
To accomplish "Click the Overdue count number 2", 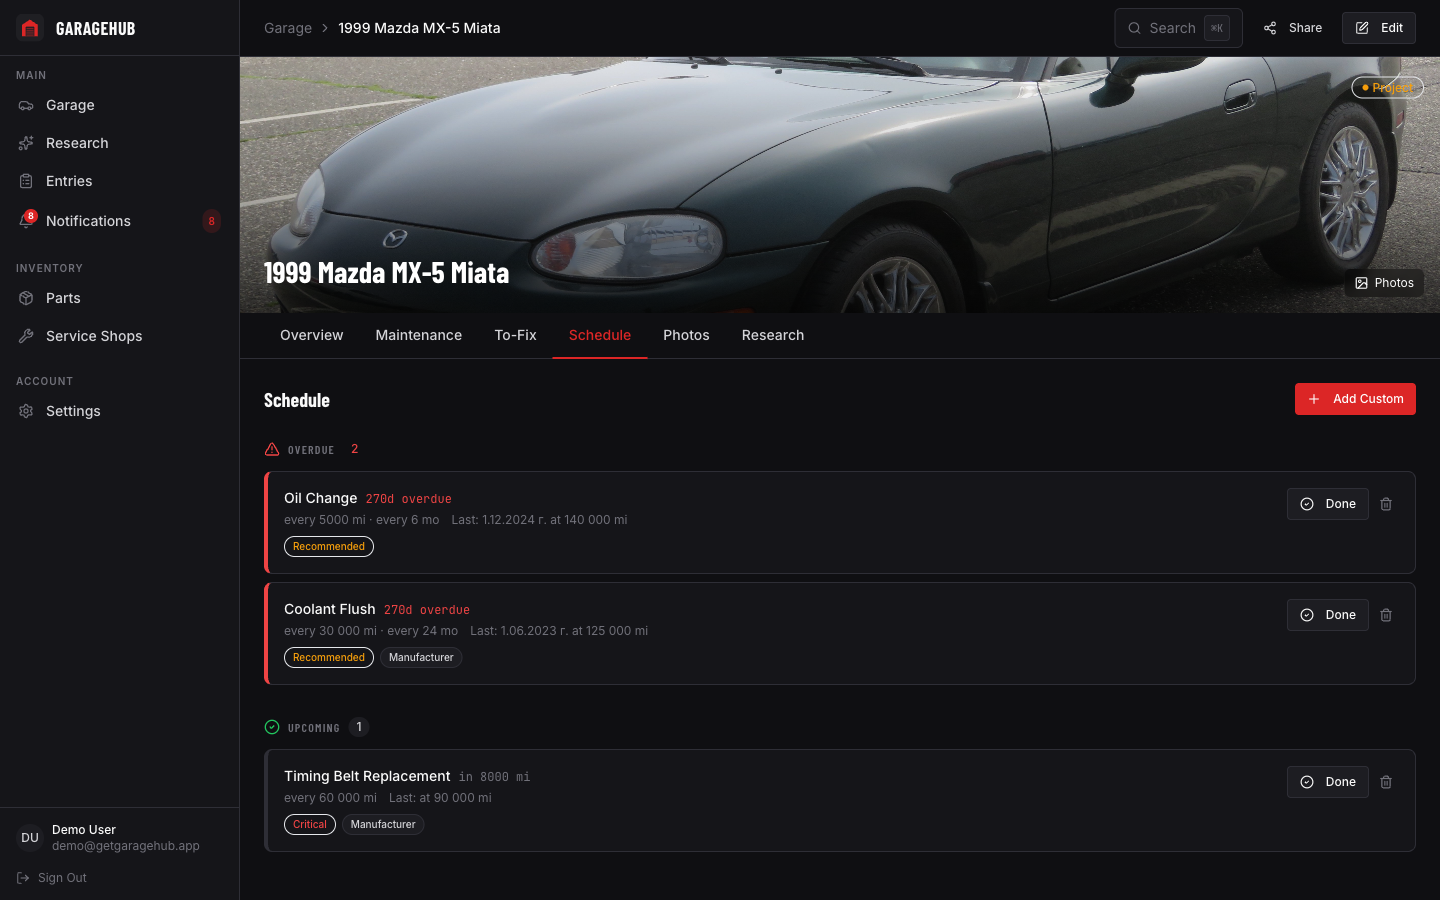I will (x=354, y=449).
